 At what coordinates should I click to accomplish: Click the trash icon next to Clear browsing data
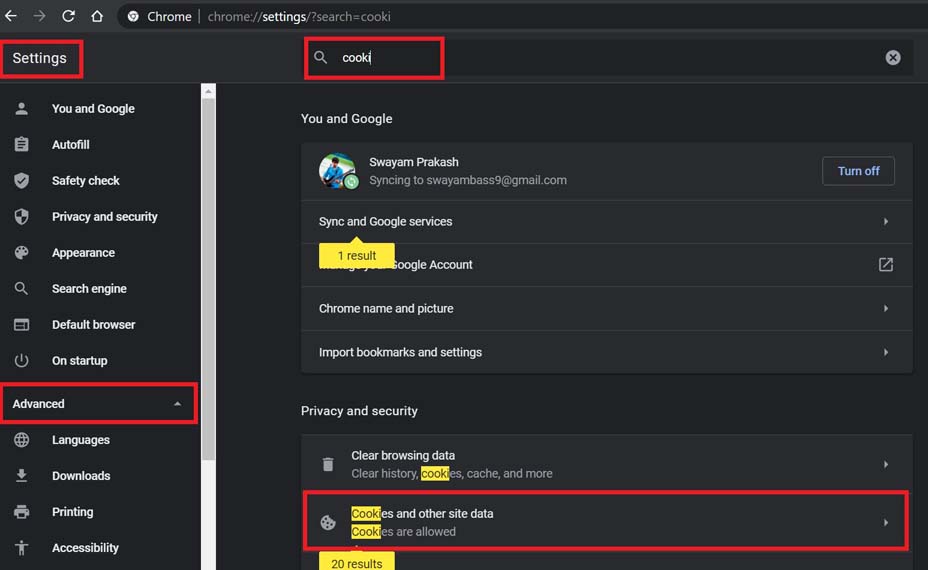click(328, 464)
